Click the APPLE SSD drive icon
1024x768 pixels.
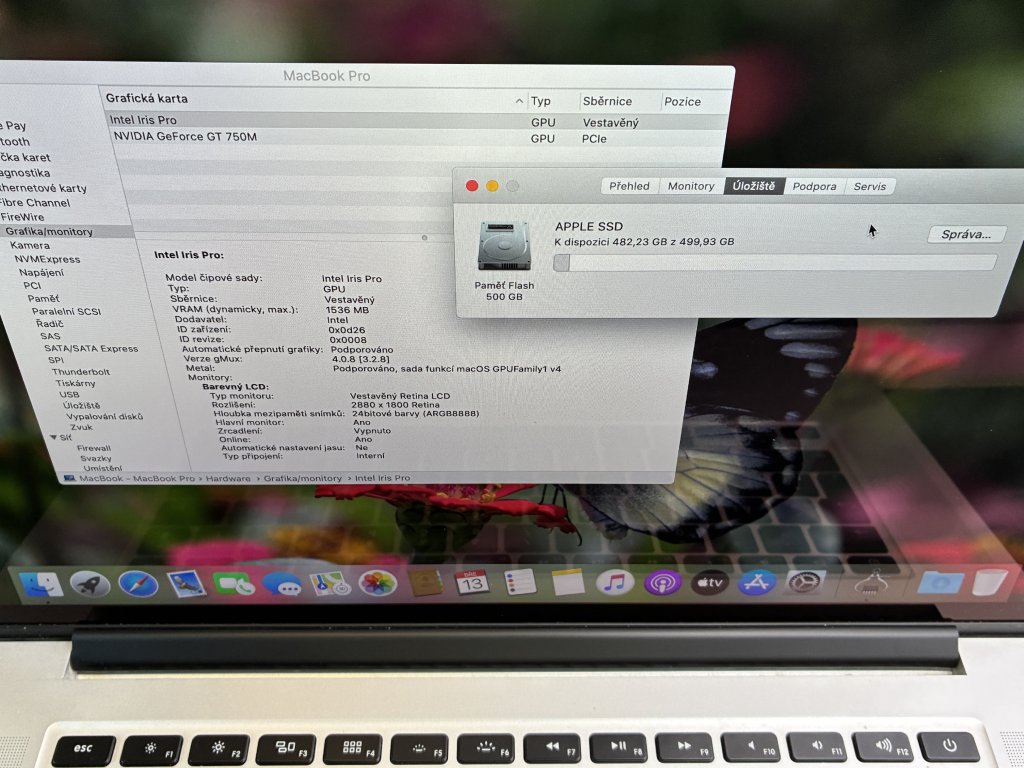(504, 246)
